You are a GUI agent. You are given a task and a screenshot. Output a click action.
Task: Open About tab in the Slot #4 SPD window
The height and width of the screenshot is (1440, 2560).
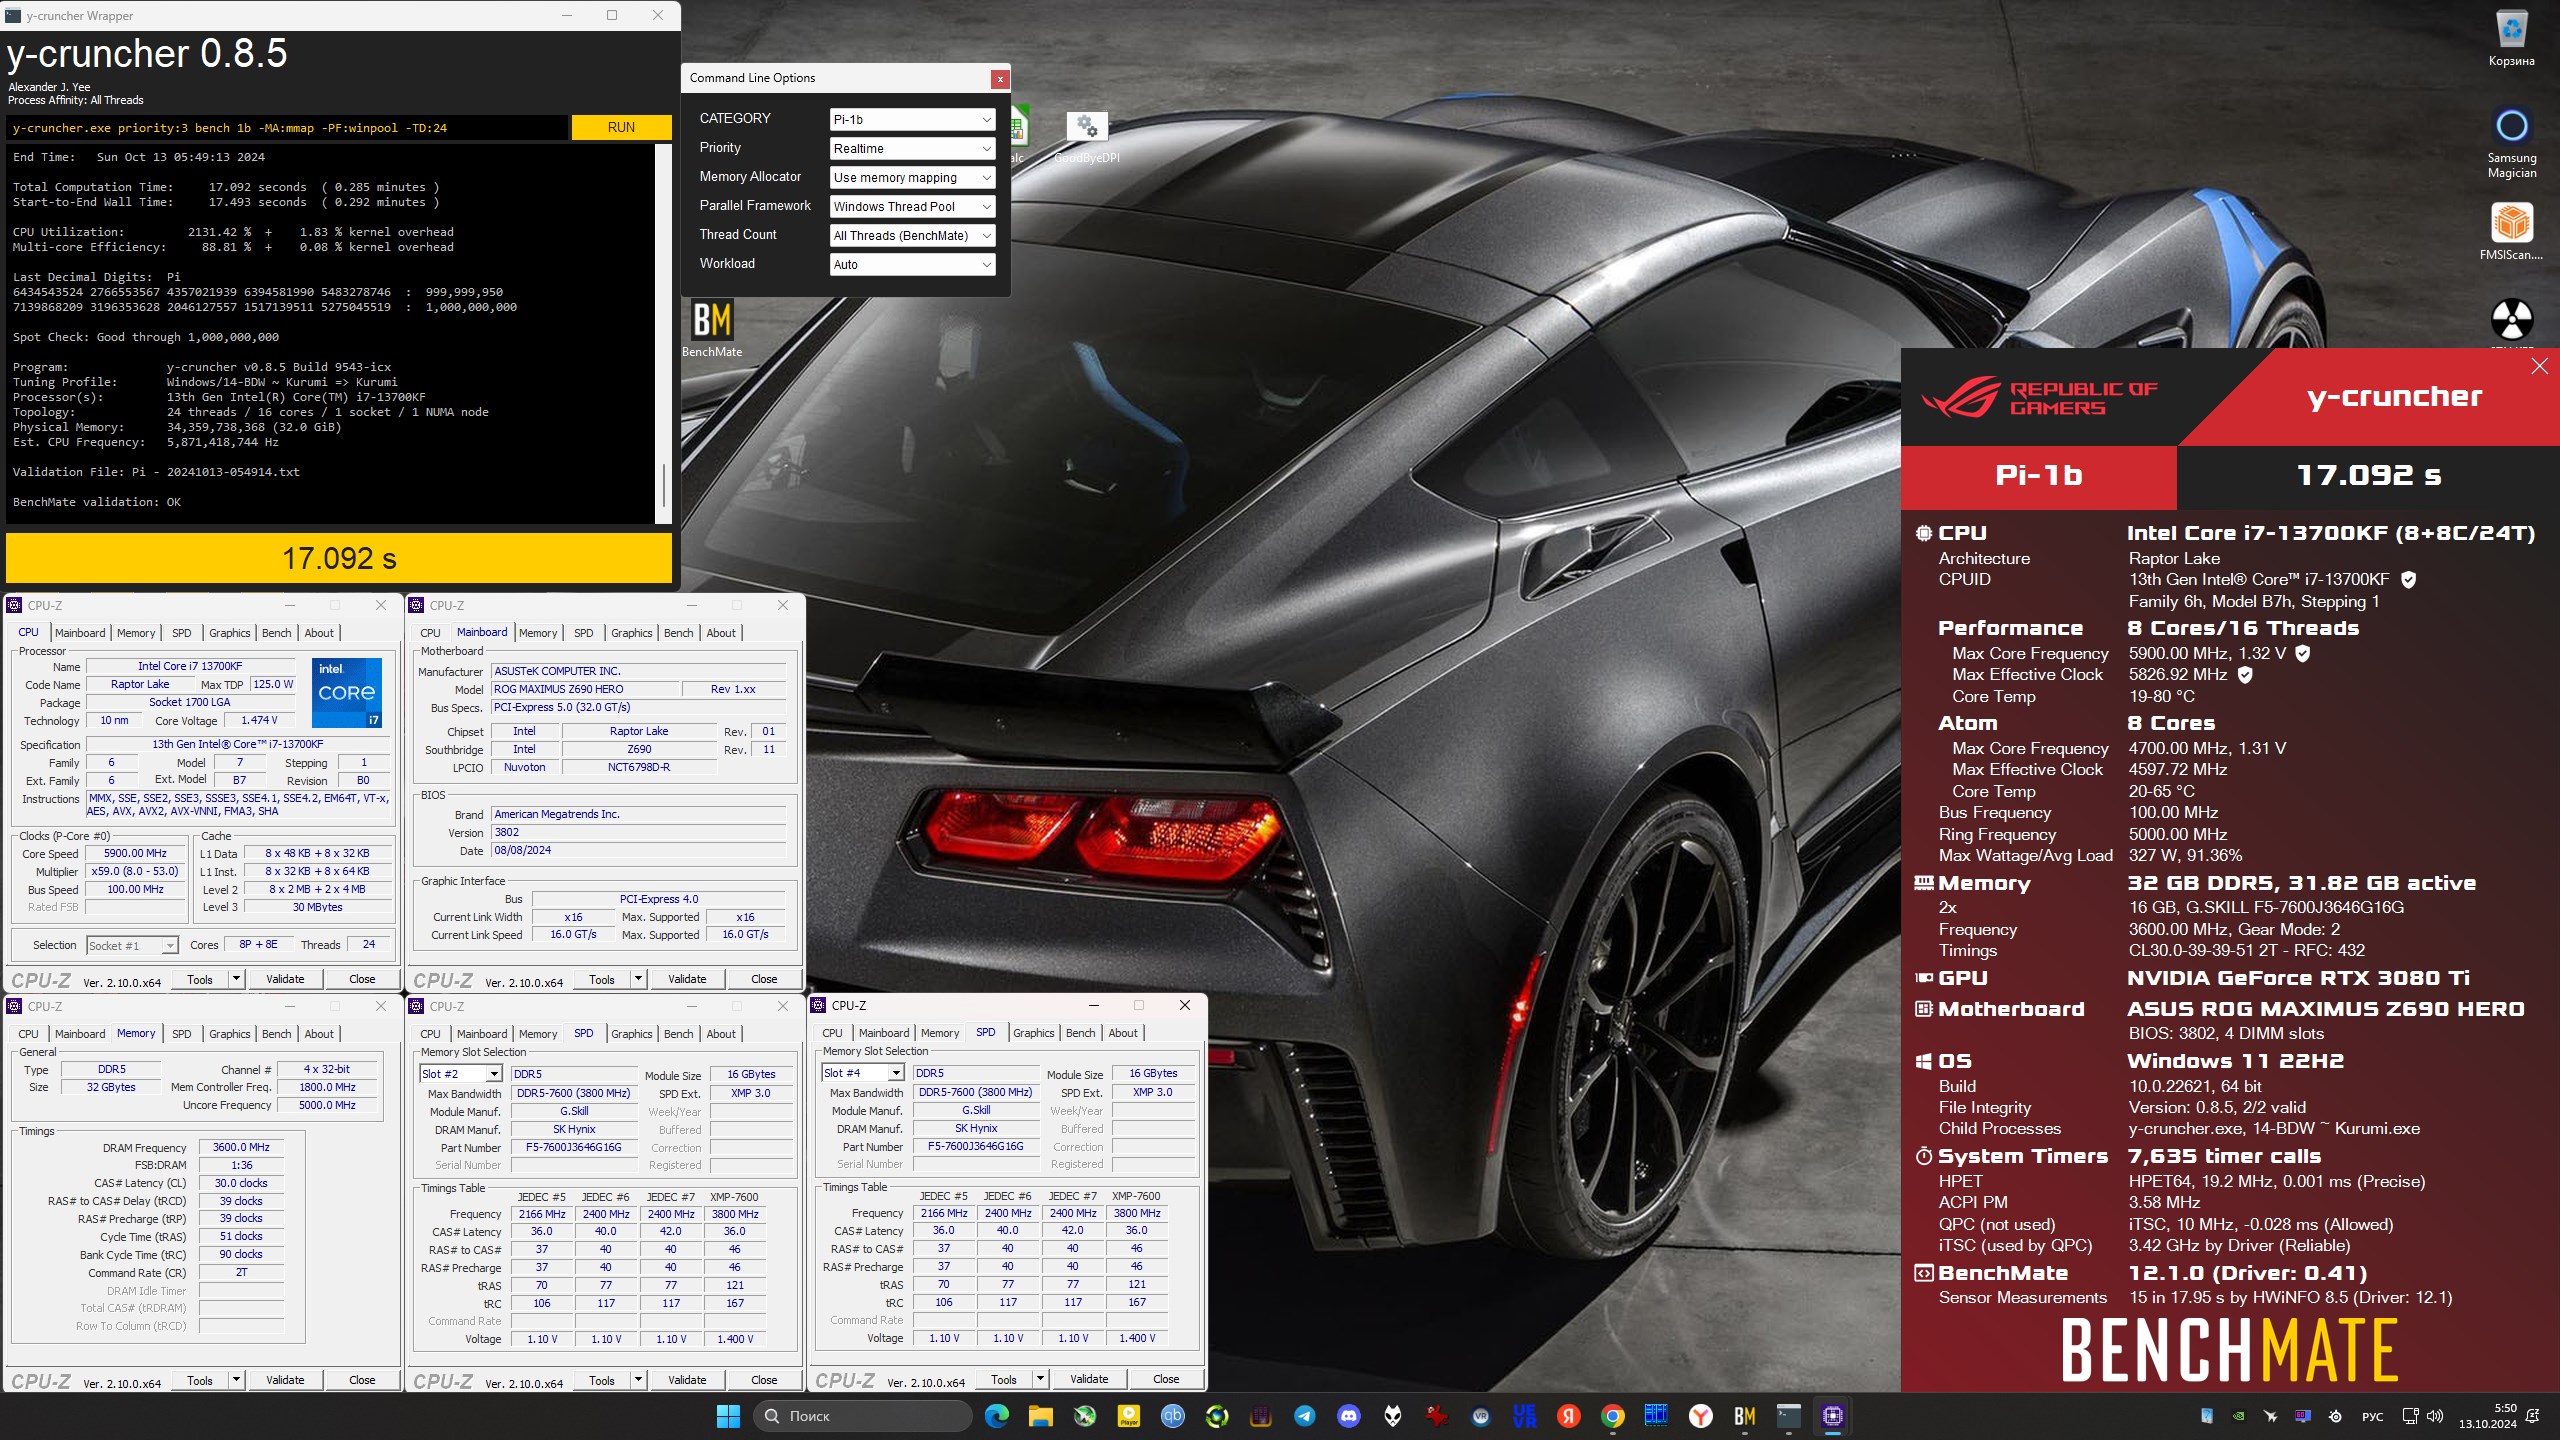1122,1033
